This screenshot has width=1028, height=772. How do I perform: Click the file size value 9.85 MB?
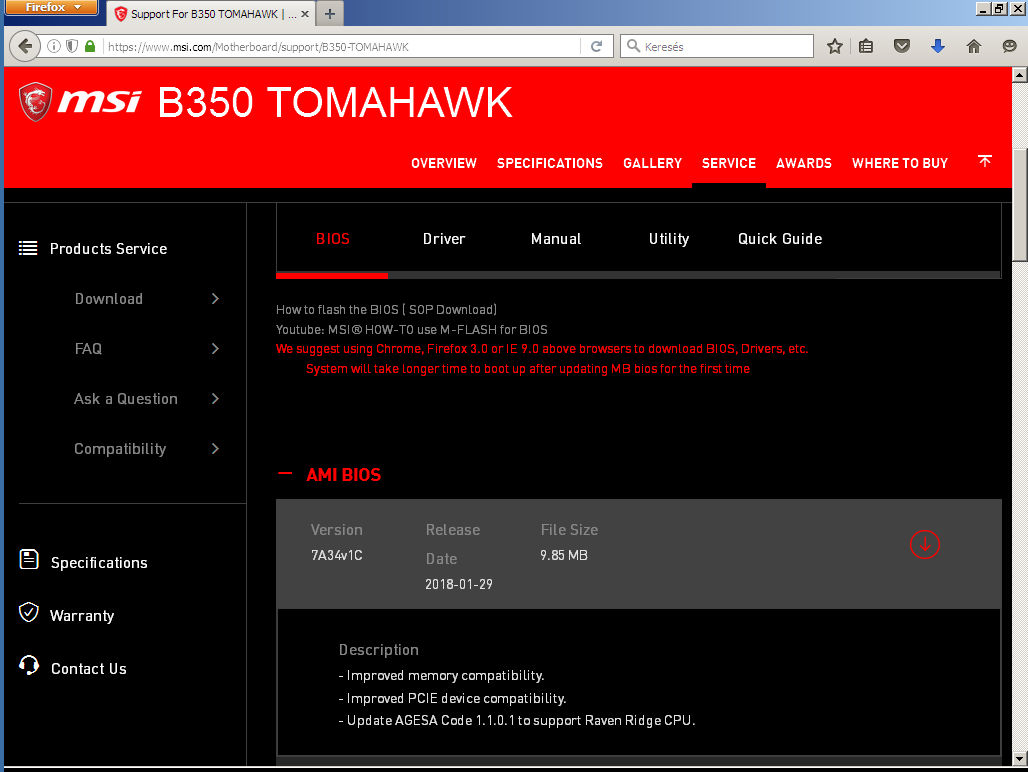564,555
